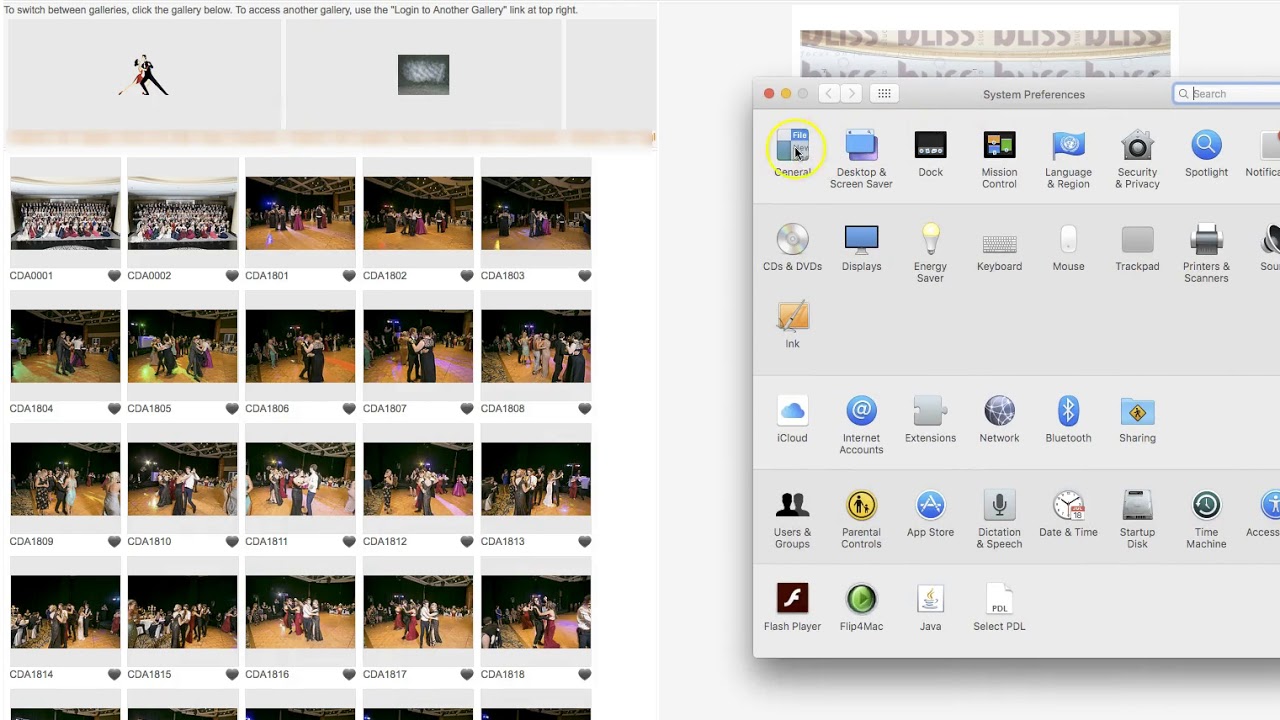Favorite photo CDA1804 with heart icon

click(x=114, y=409)
